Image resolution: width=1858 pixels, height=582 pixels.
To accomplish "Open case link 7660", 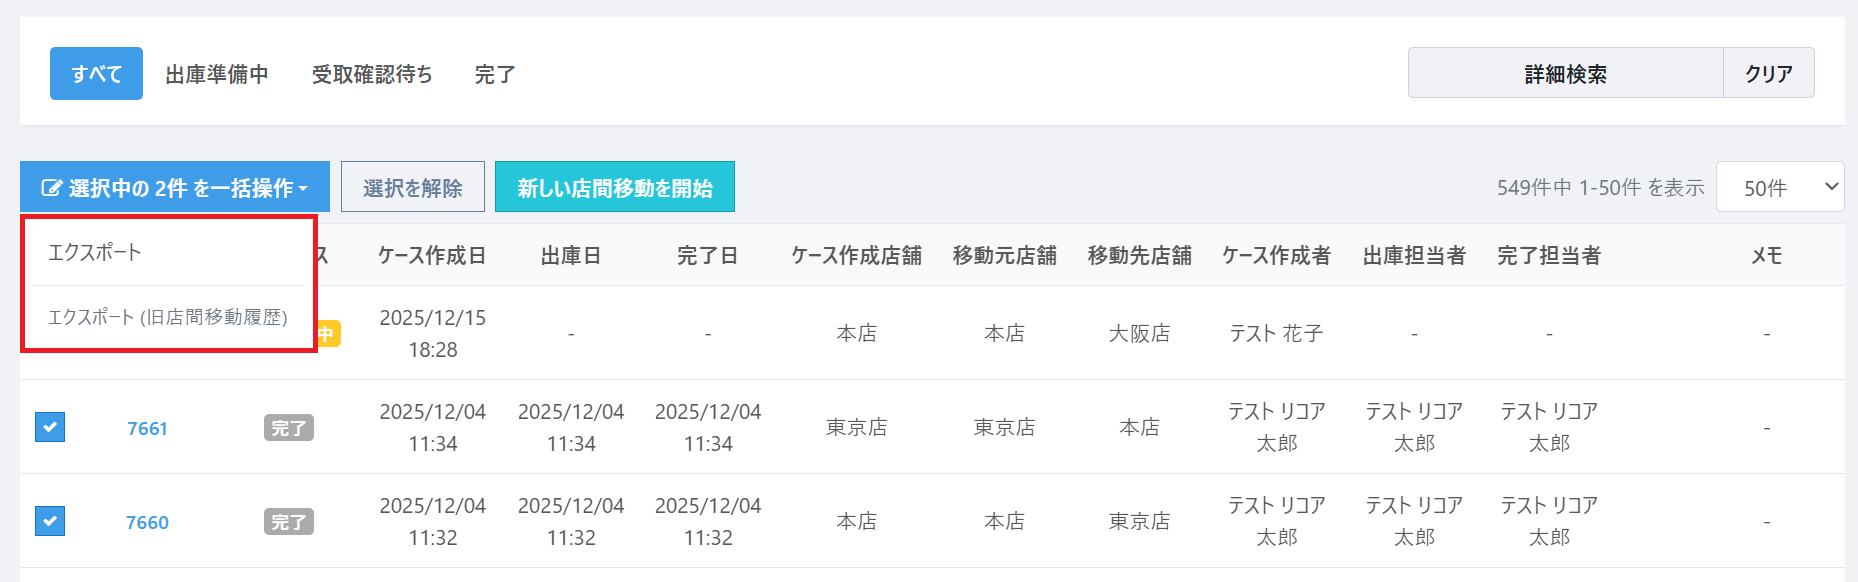I will [147, 522].
